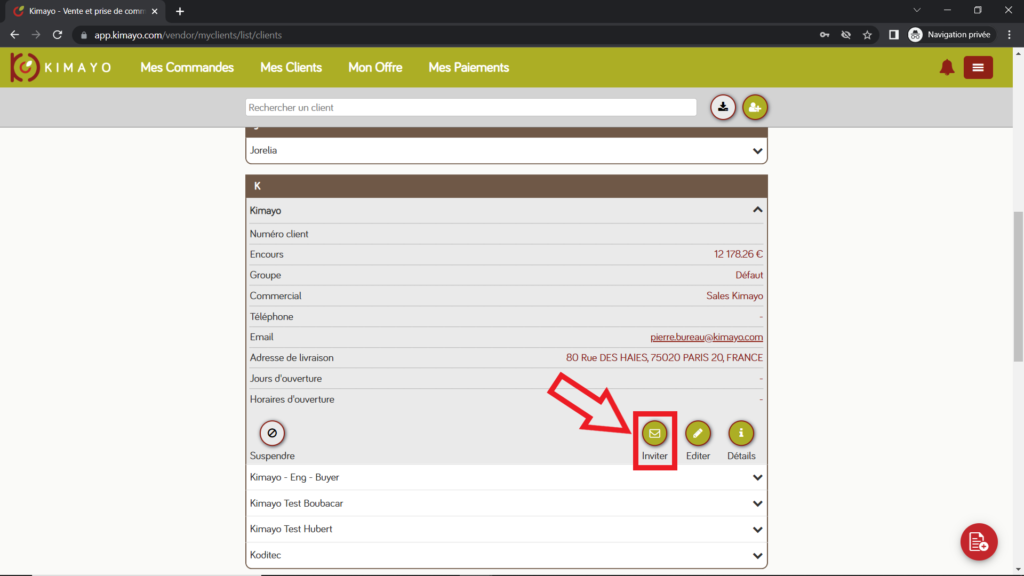Open the saved passwords key icon

pyautogui.click(x=824, y=35)
